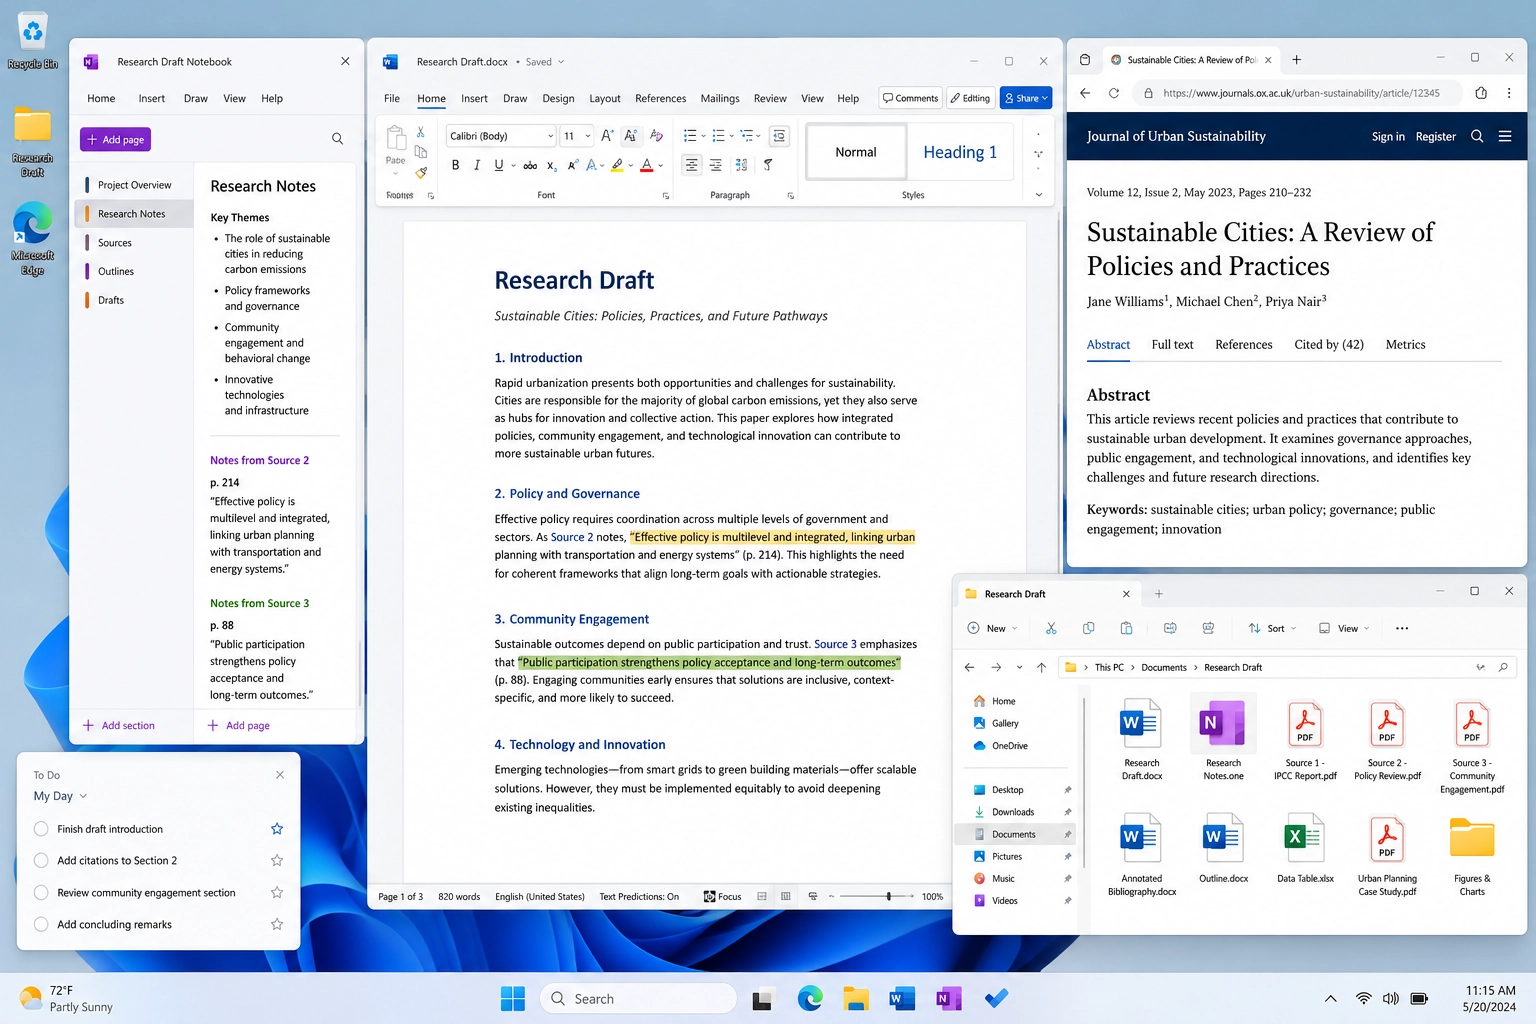The height and width of the screenshot is (1024, 1536).
Task: Open the Sort dropdown in File Explorer
Action: pyautogui.click(x=1273, y=628)
